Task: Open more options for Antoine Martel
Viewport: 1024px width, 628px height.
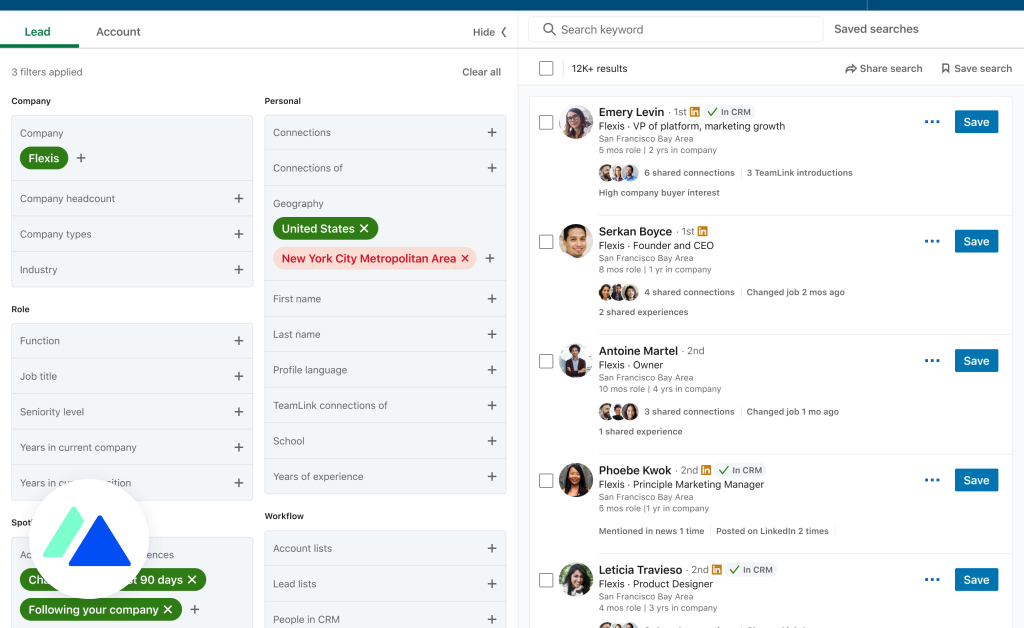Action: (x=932, y=361)
